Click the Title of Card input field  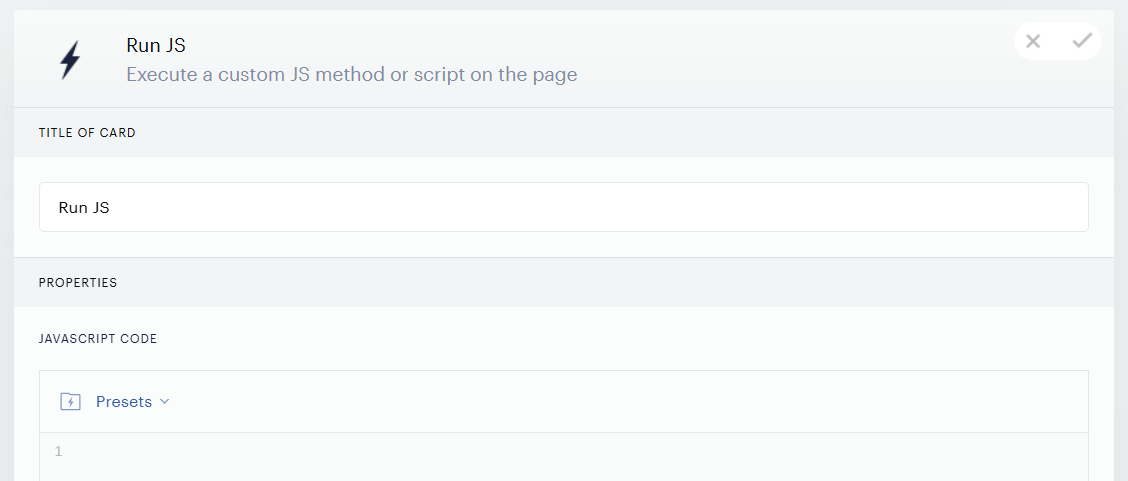click(x=563, y=207)
